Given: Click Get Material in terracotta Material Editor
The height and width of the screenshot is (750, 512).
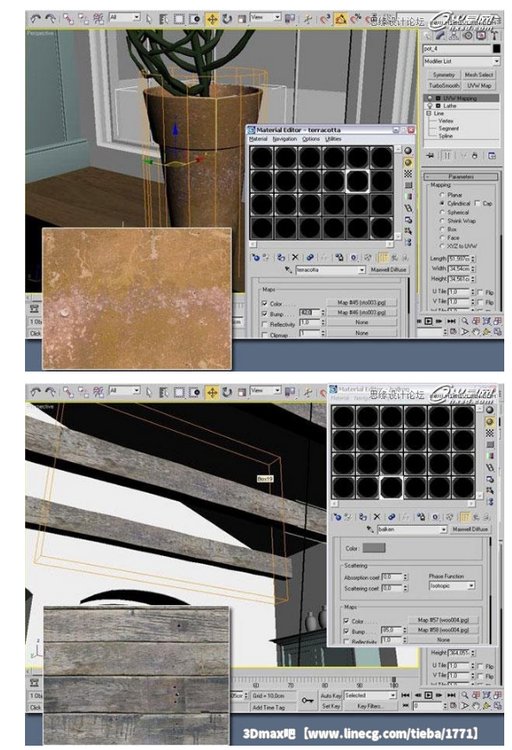Looking at the screenshot, I should pos(256,257).
